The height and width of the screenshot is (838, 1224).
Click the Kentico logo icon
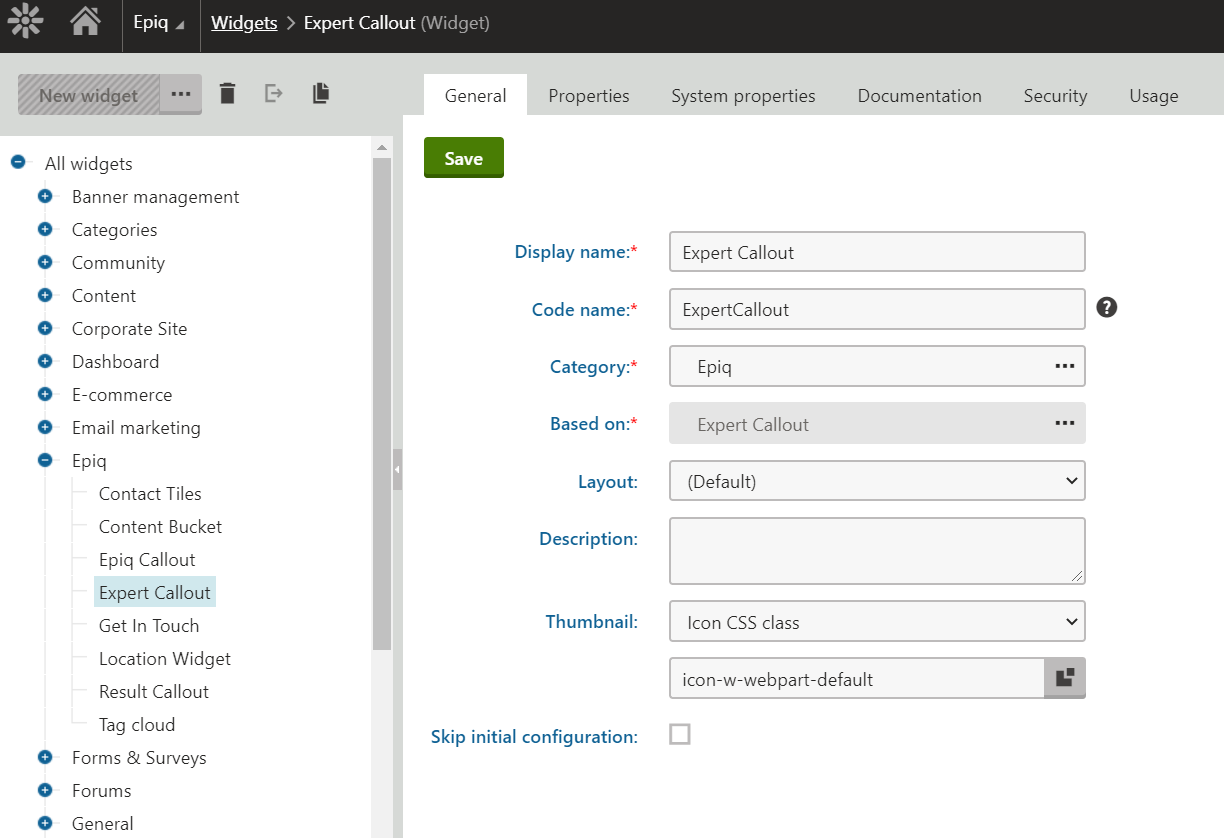(x=25, y=22)
